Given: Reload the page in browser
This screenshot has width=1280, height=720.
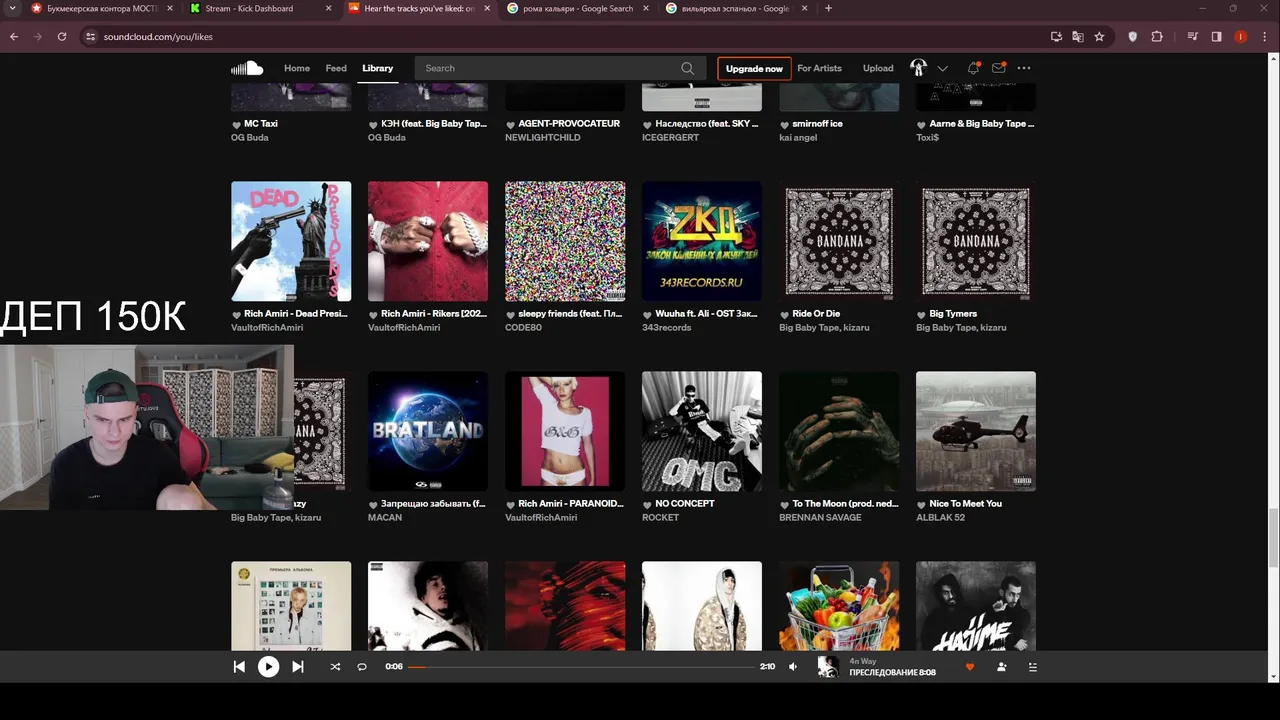Looking at the screenshot, I should tap(62, 36).
